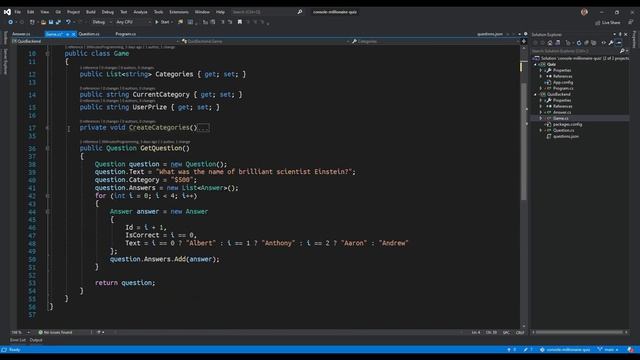Click the editor split window icon
The image size is (640, 360).
click(x=524, y=41)
